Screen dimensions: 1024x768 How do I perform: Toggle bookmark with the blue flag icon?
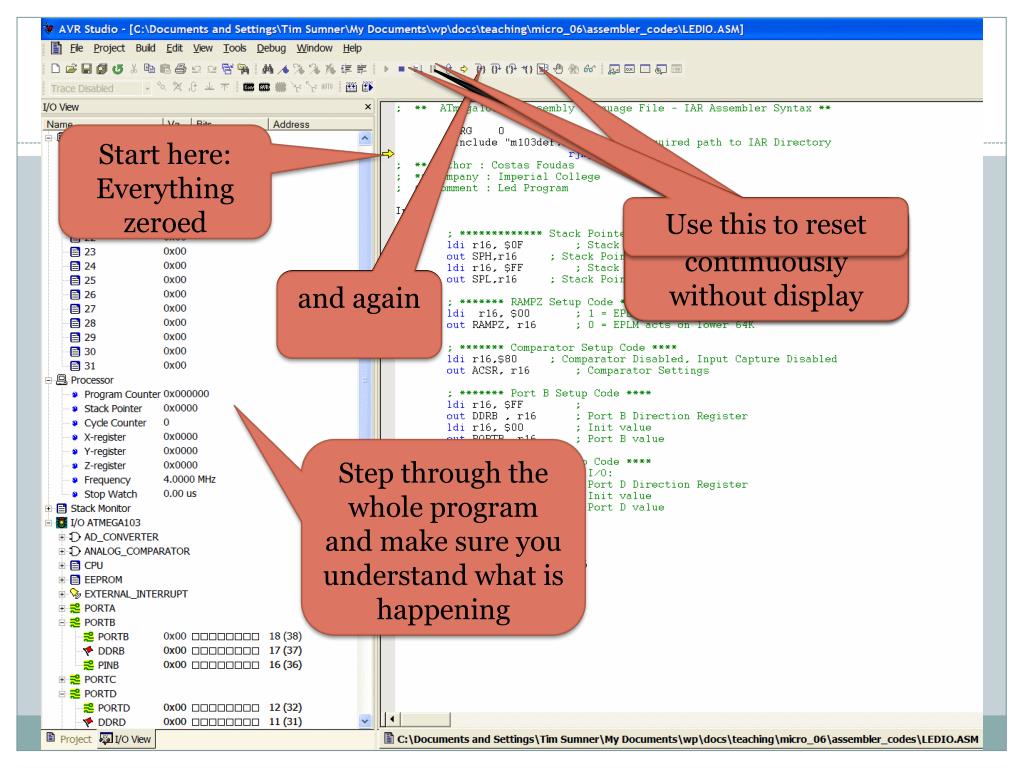[x=283, y=69]
